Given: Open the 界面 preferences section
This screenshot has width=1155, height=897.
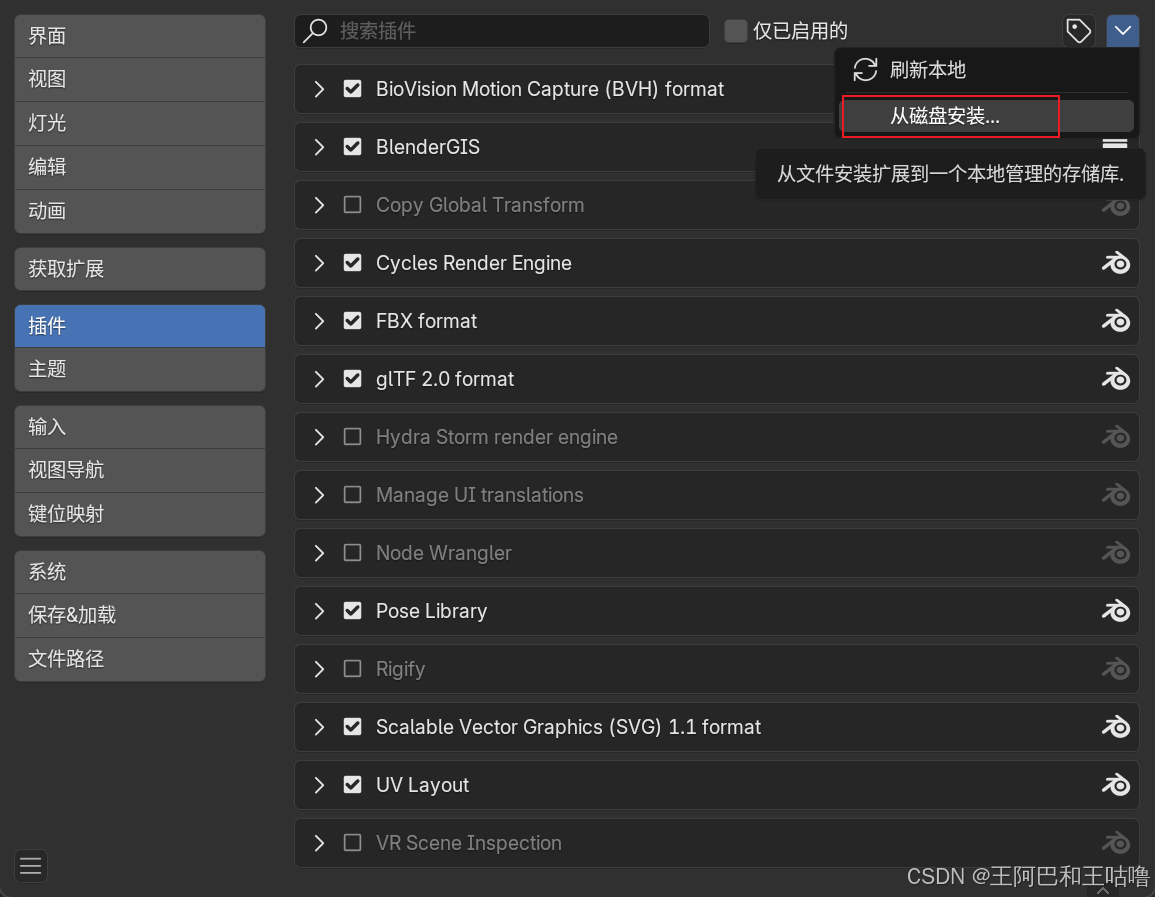Looking at the screenshot, I should pyautogui.click(x=140, y=36).
